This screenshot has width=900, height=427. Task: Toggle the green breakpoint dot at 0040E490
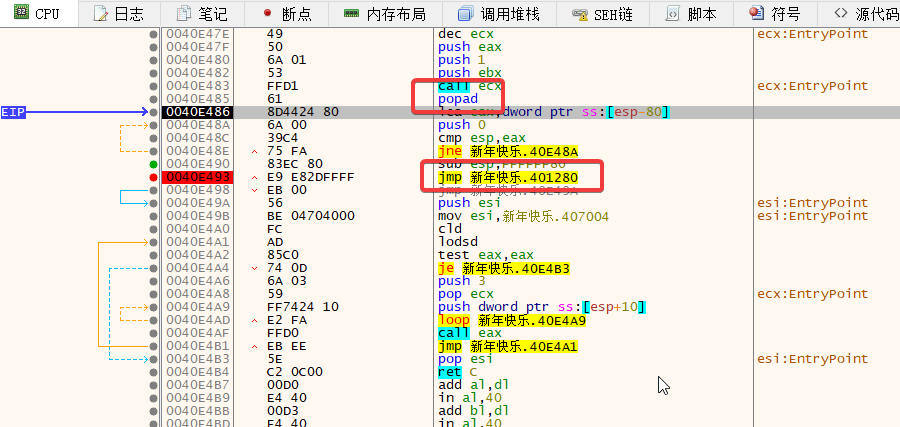click(153, 164)
